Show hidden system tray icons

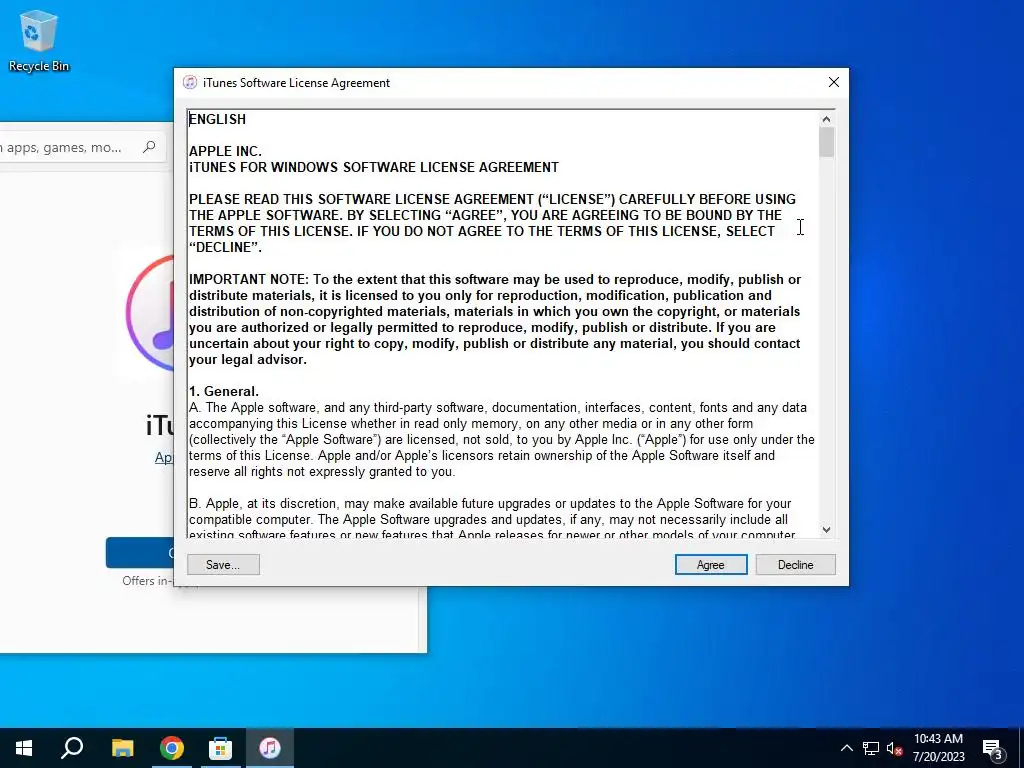tap(846, 748)
